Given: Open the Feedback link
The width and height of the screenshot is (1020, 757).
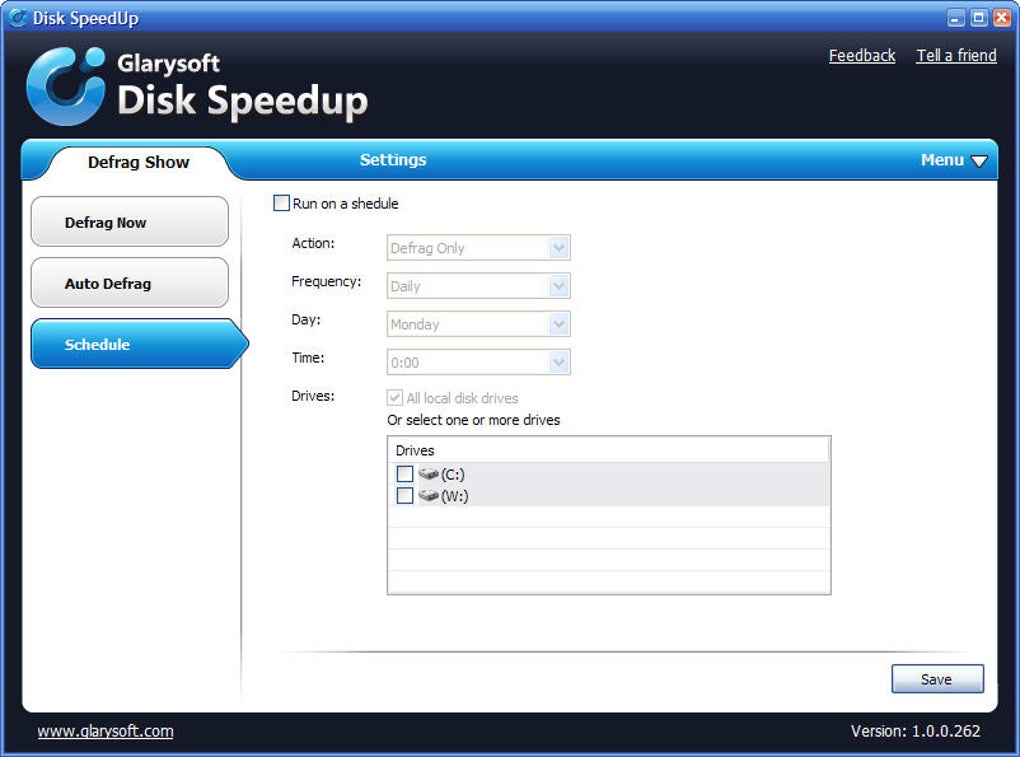Looking at the screenshot, I should pyautogui.click(x=862, y=56).
